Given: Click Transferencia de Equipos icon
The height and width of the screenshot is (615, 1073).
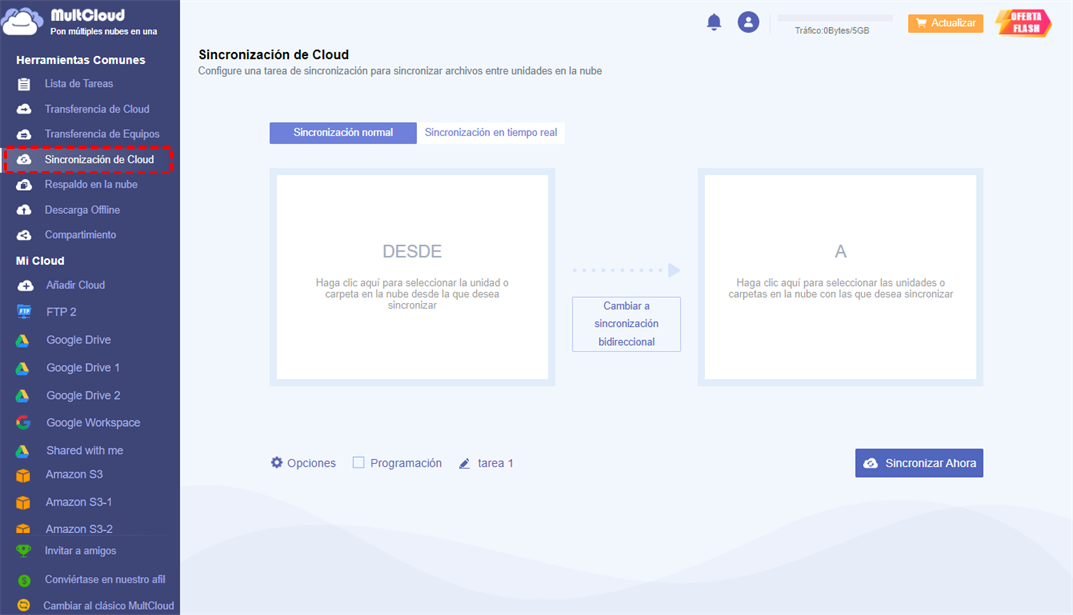Looking at the screenshot, I should (24, 135).
